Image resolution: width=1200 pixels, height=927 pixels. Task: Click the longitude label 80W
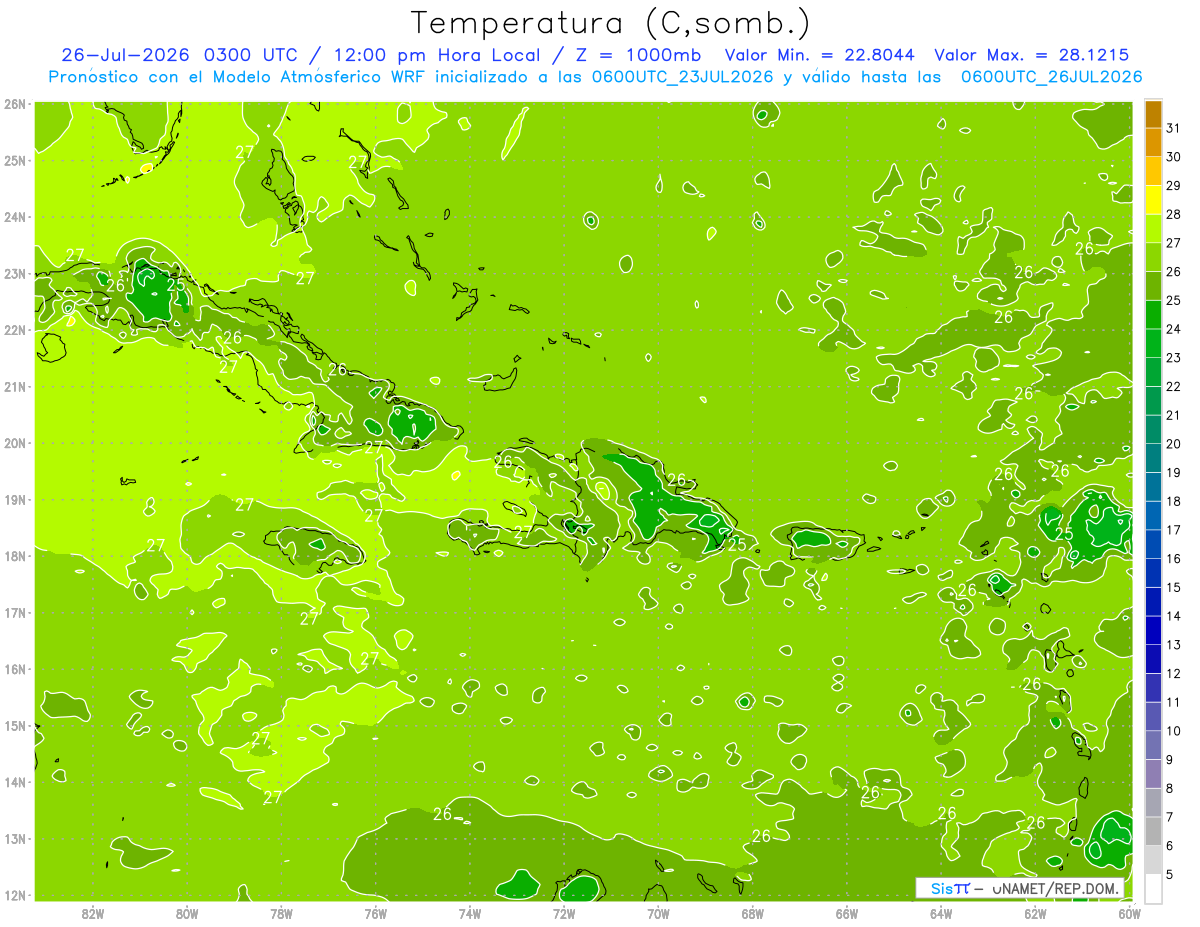(187, 913)
